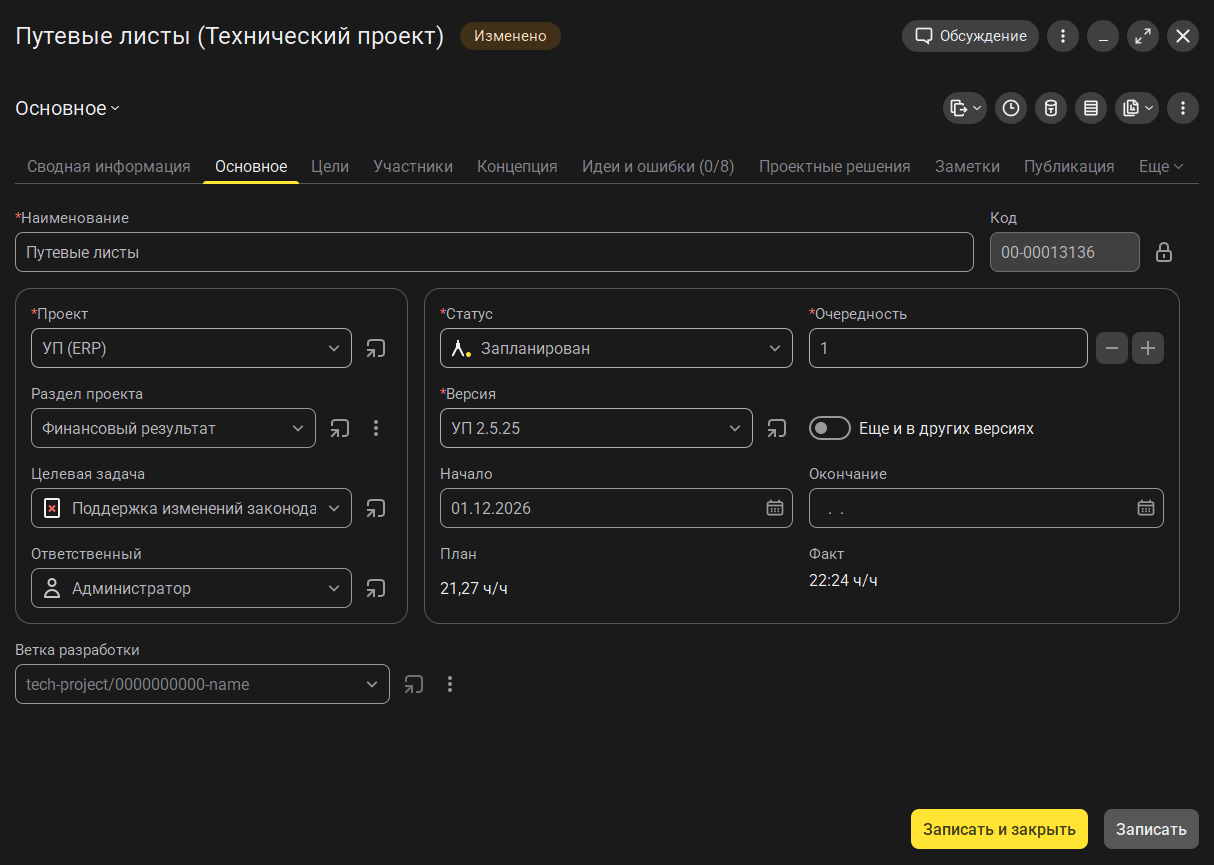Expand the Статус dropdown
The image size is (1214, 865).
coord(774,348)
